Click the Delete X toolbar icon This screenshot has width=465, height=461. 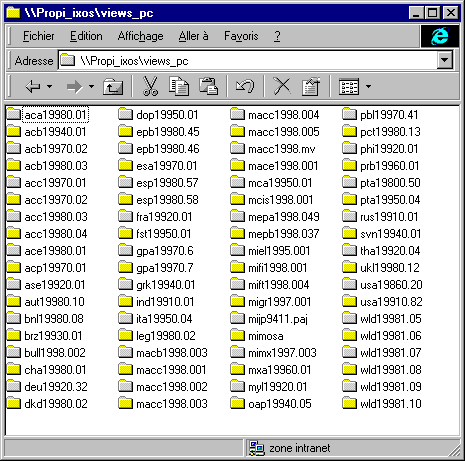point(282,86)
